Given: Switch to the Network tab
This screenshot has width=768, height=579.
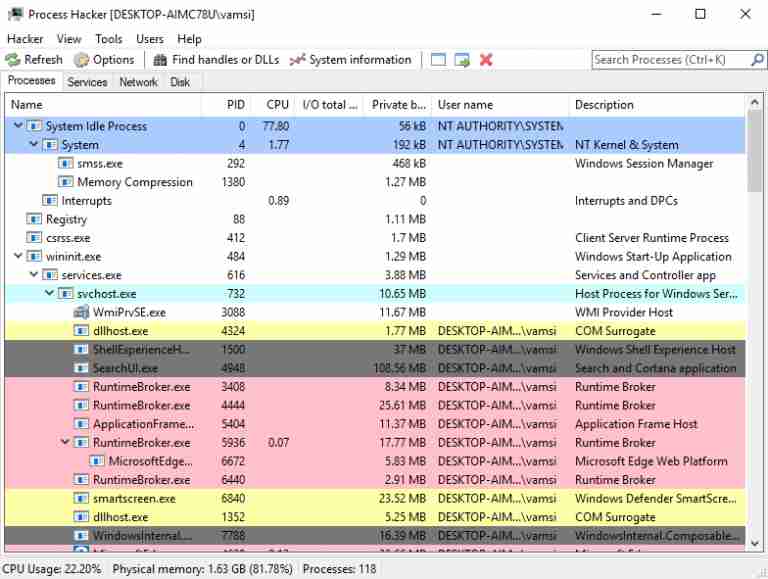Looking at the screenshot, I should 139,82.
